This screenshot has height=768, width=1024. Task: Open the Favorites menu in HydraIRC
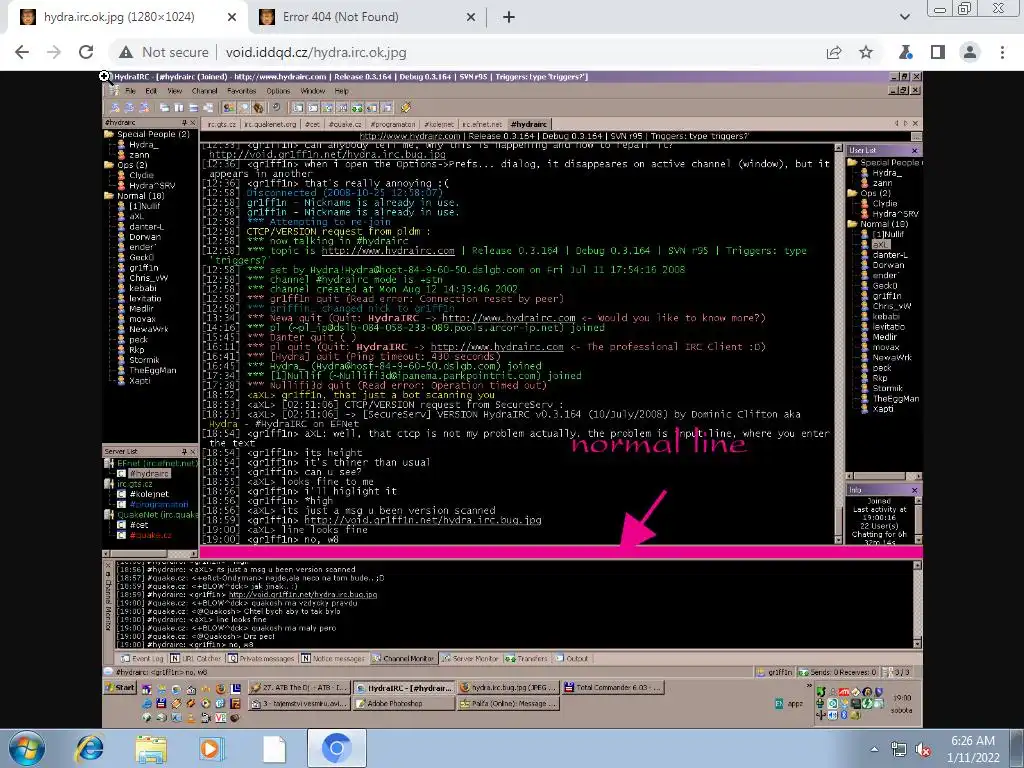[242, 91]
